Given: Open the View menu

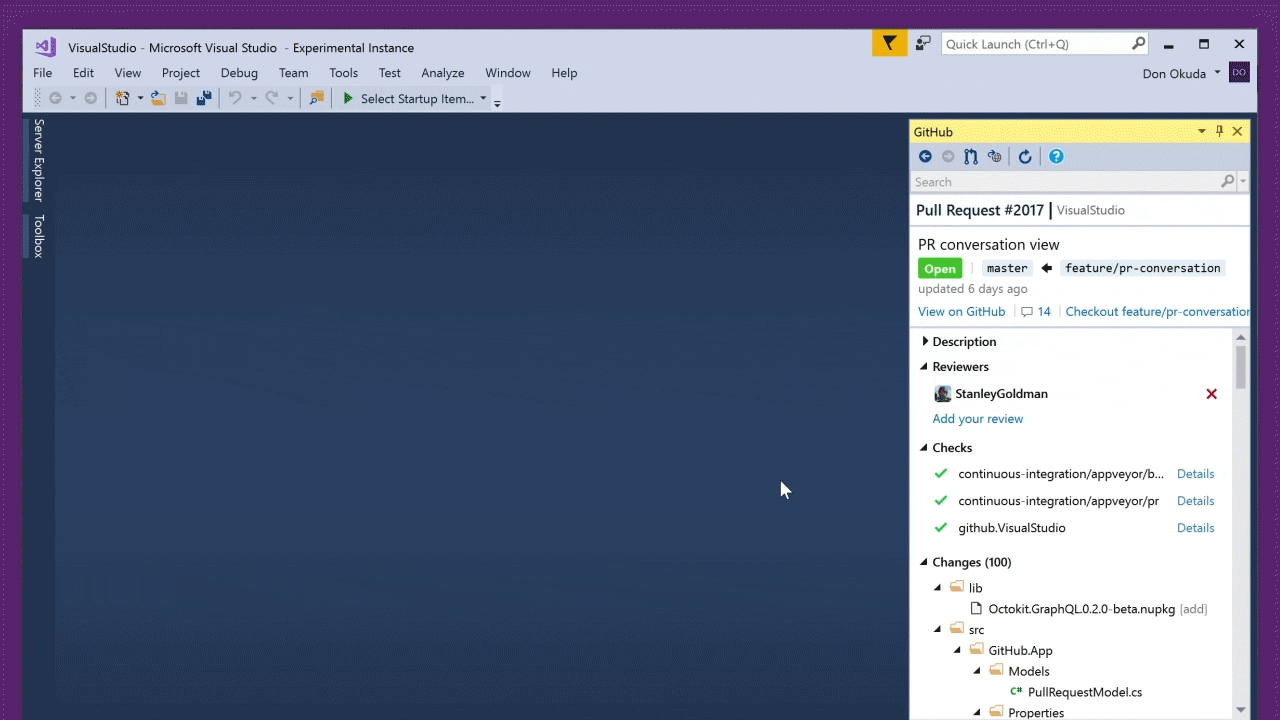Looking at the screenshot, I should click(128, 73).
